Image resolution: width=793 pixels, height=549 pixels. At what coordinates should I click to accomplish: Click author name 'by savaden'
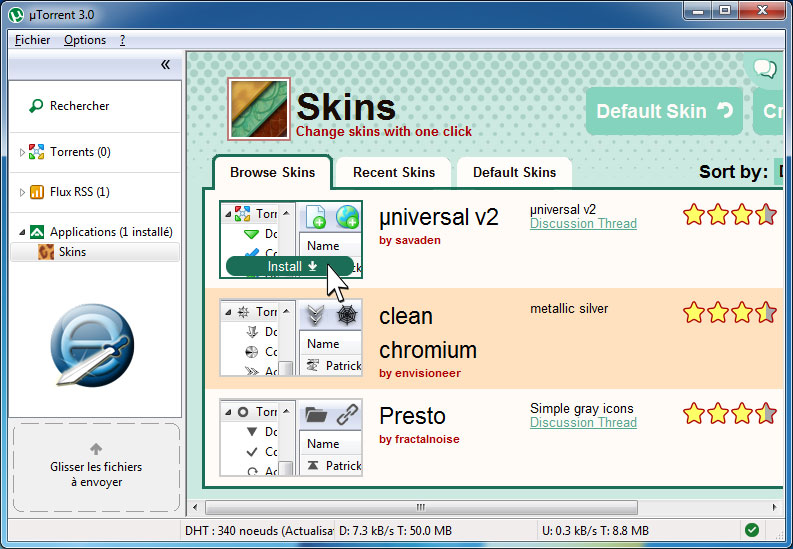[x=410, y=240]
